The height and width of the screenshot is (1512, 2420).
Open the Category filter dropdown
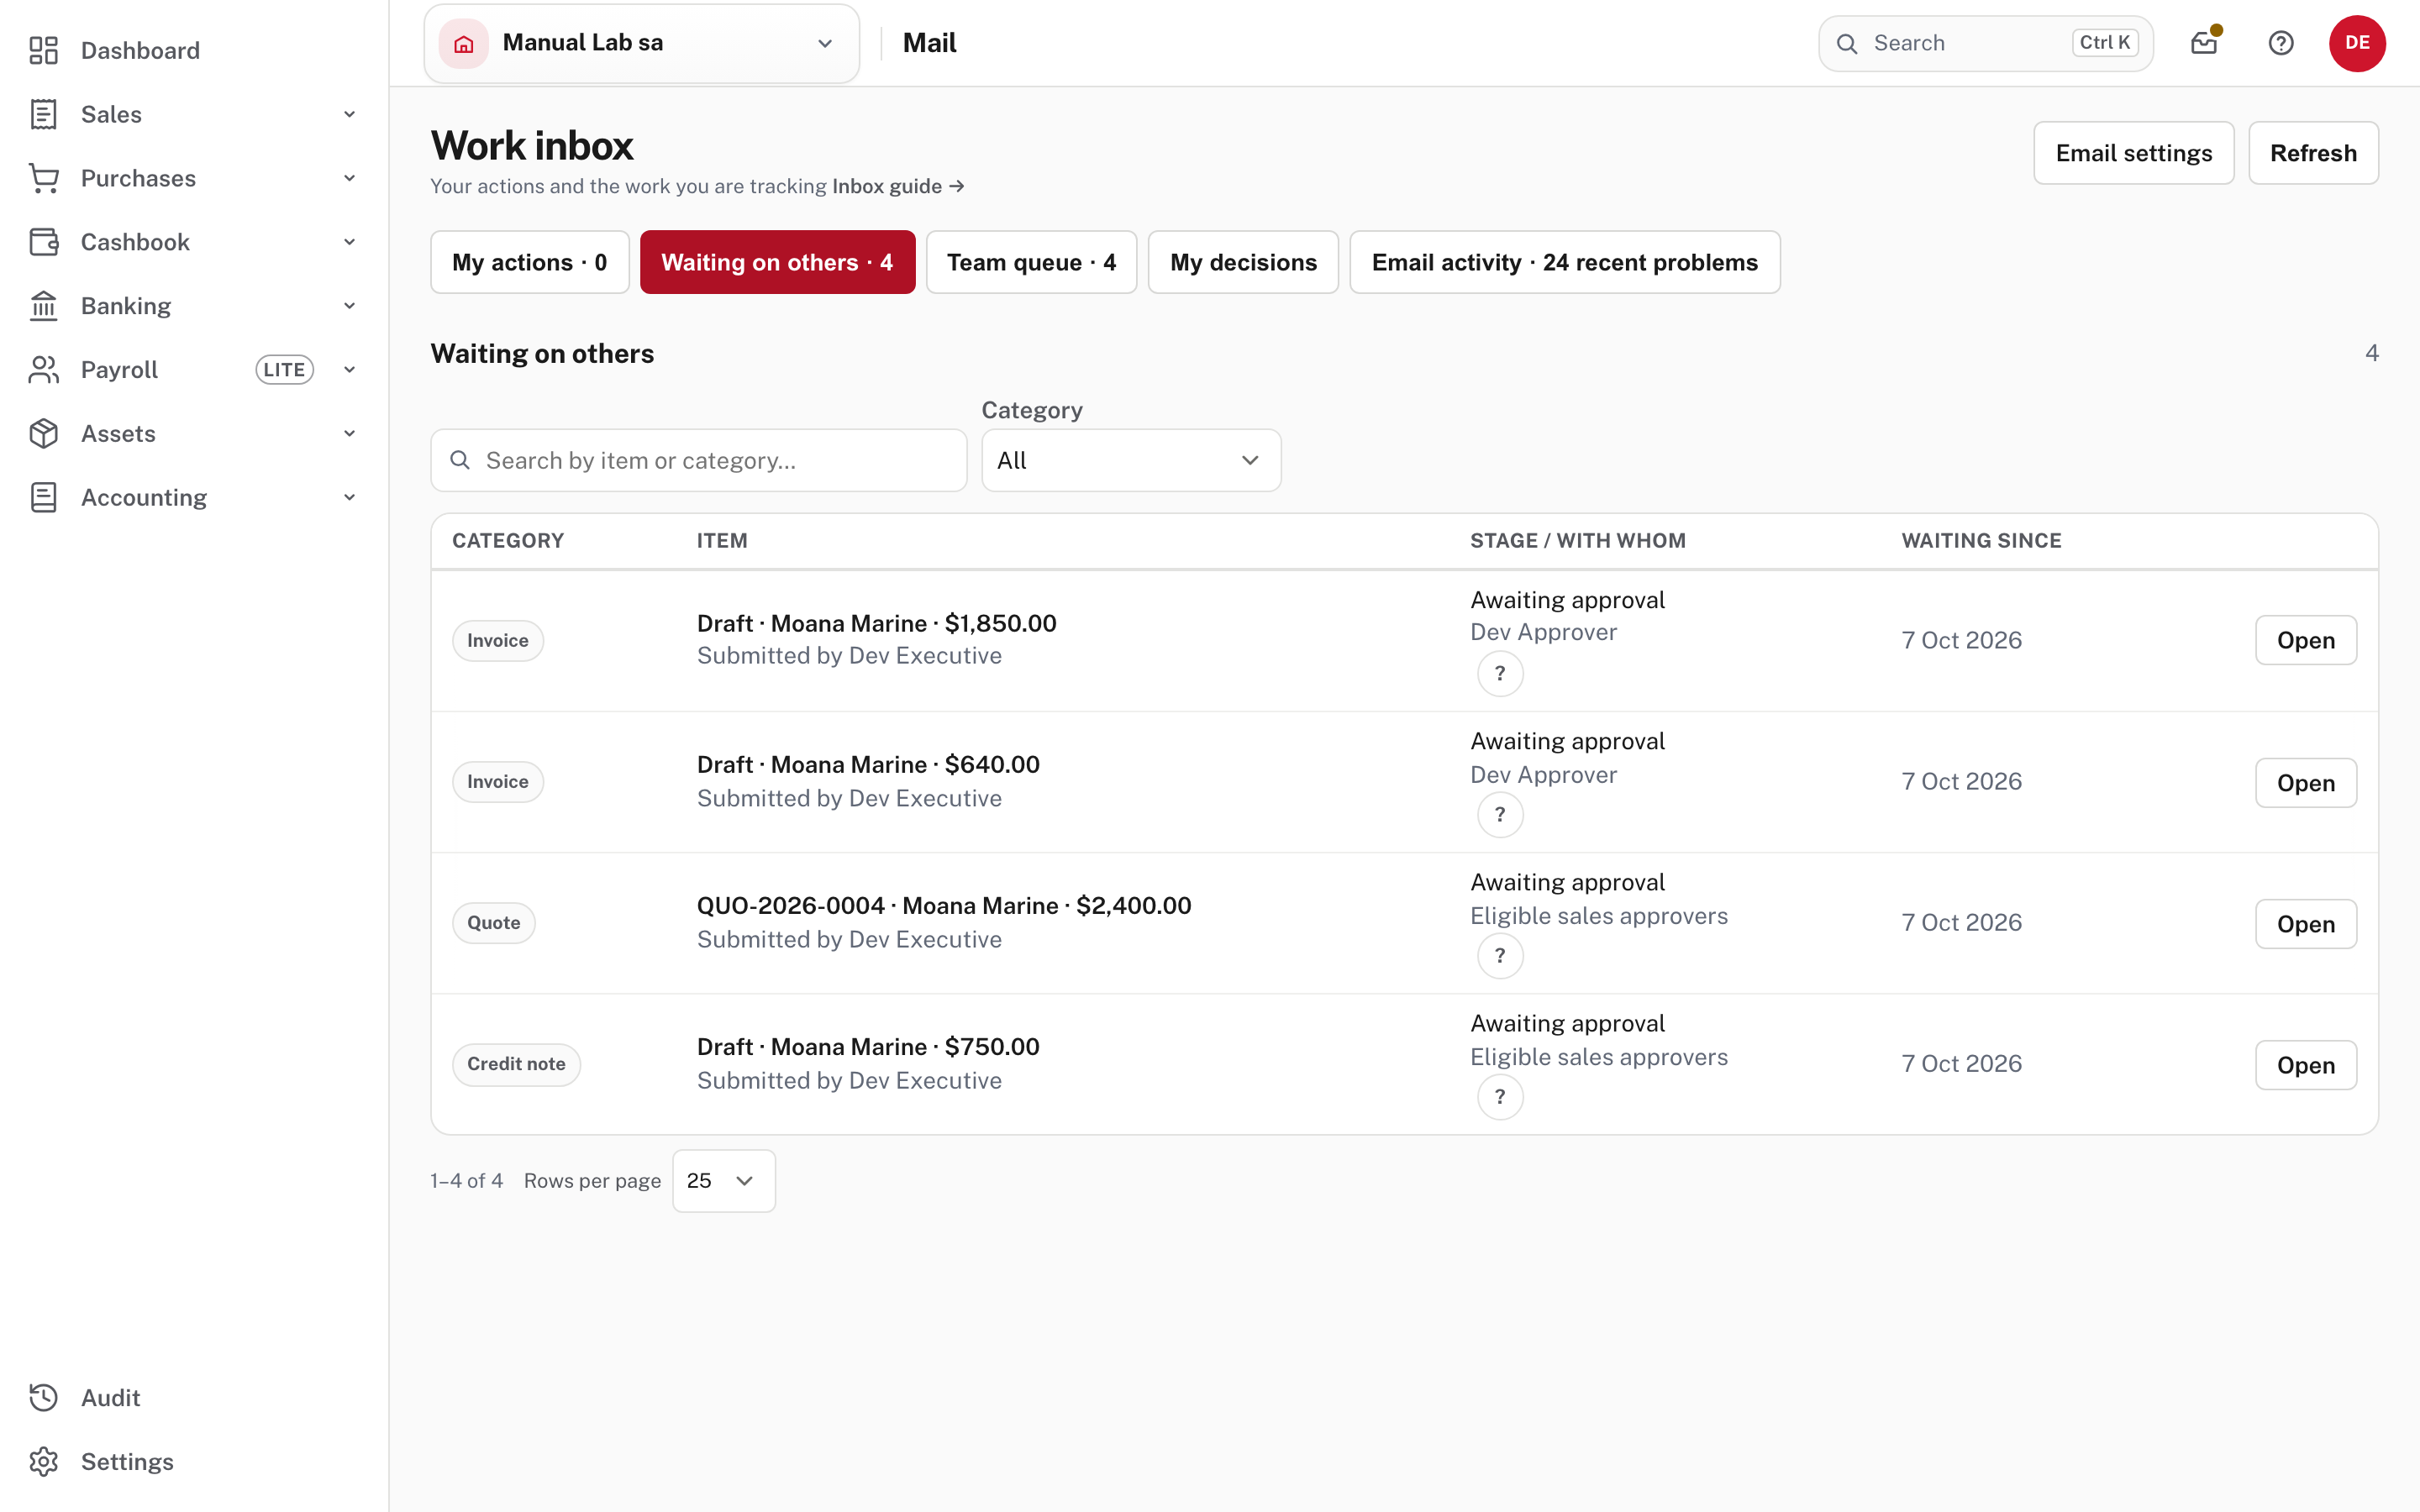point(1131,460)
